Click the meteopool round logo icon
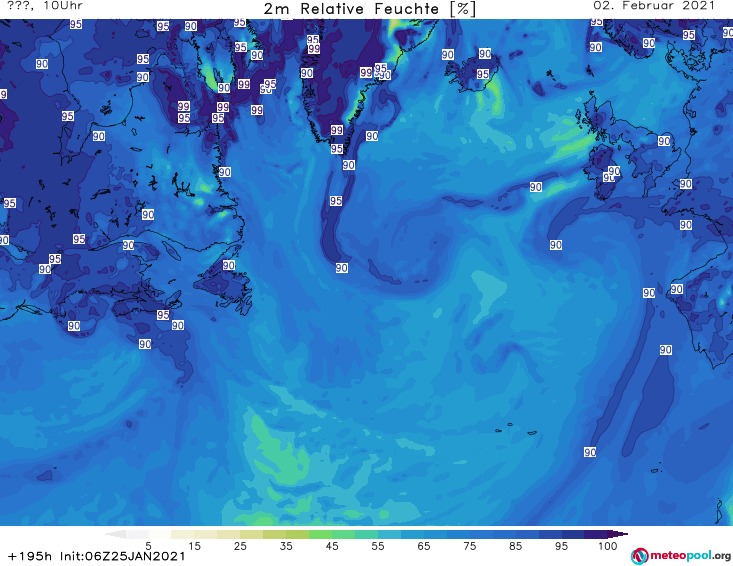 click(640, 556)
